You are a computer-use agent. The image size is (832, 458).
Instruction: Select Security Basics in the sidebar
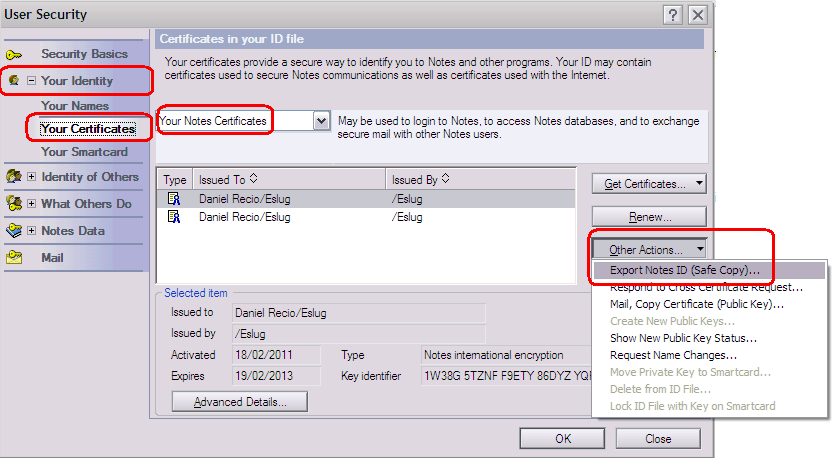coord(84,54)
